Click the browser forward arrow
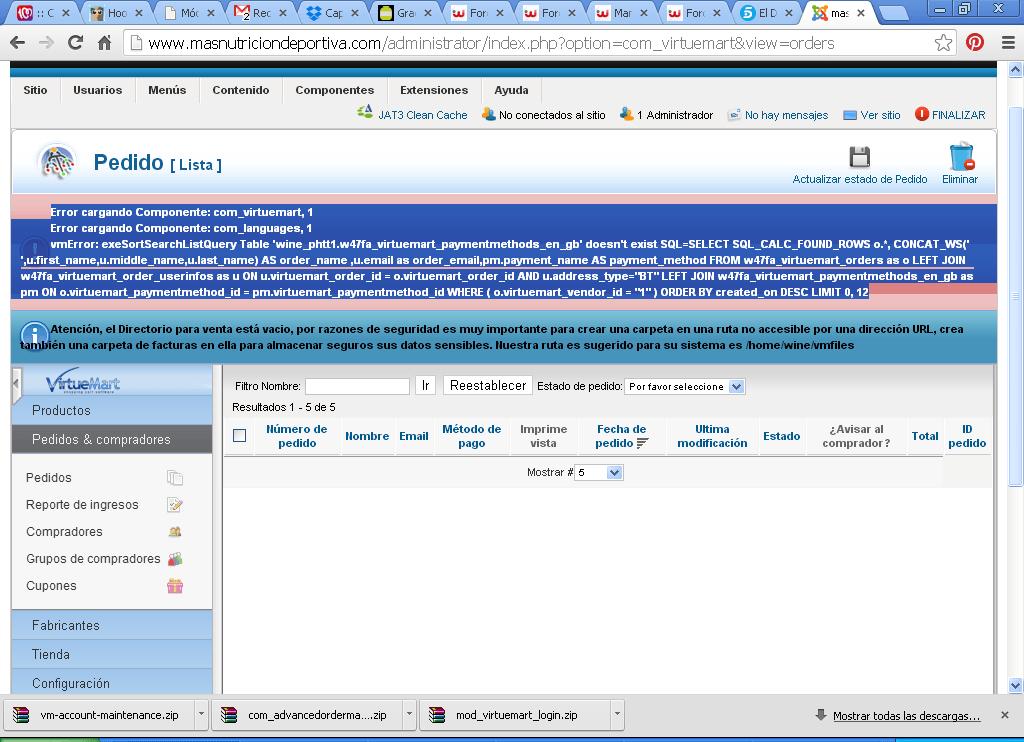The width and height of the screenshot is (1024, 742). click(x=46, y=43)
